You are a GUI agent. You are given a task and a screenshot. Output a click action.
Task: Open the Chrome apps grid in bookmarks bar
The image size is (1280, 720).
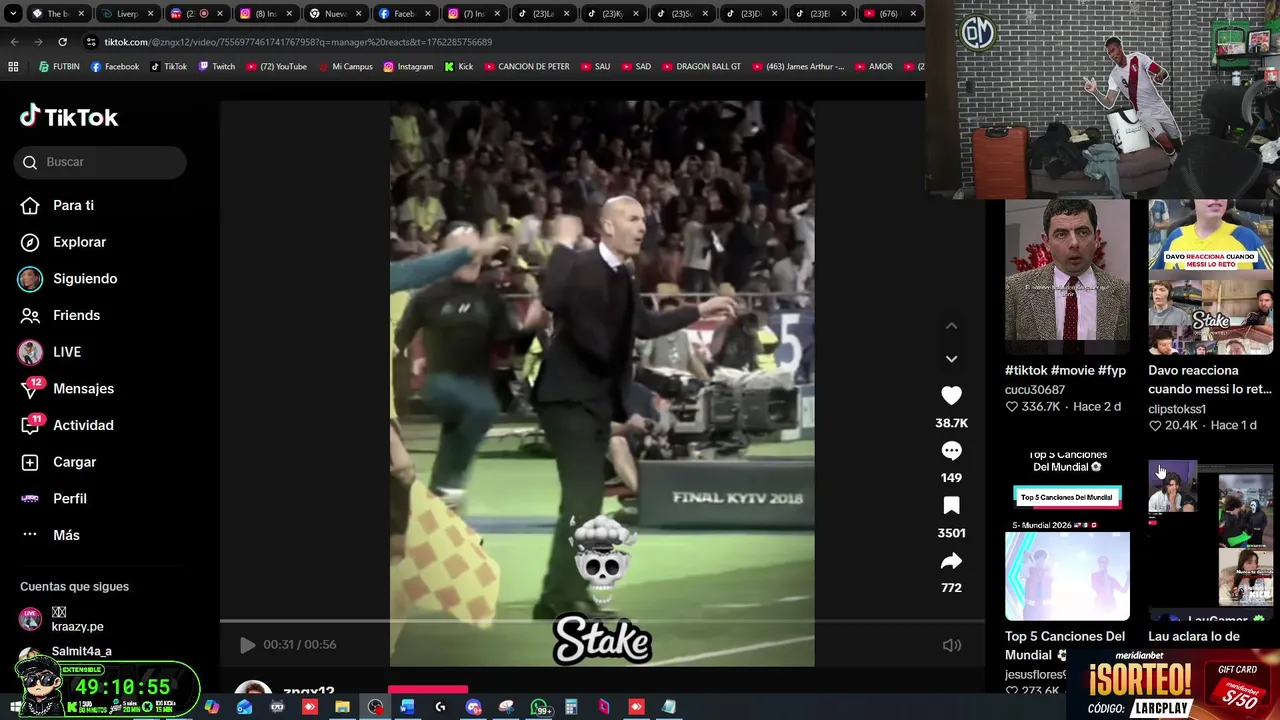(13, 67)
